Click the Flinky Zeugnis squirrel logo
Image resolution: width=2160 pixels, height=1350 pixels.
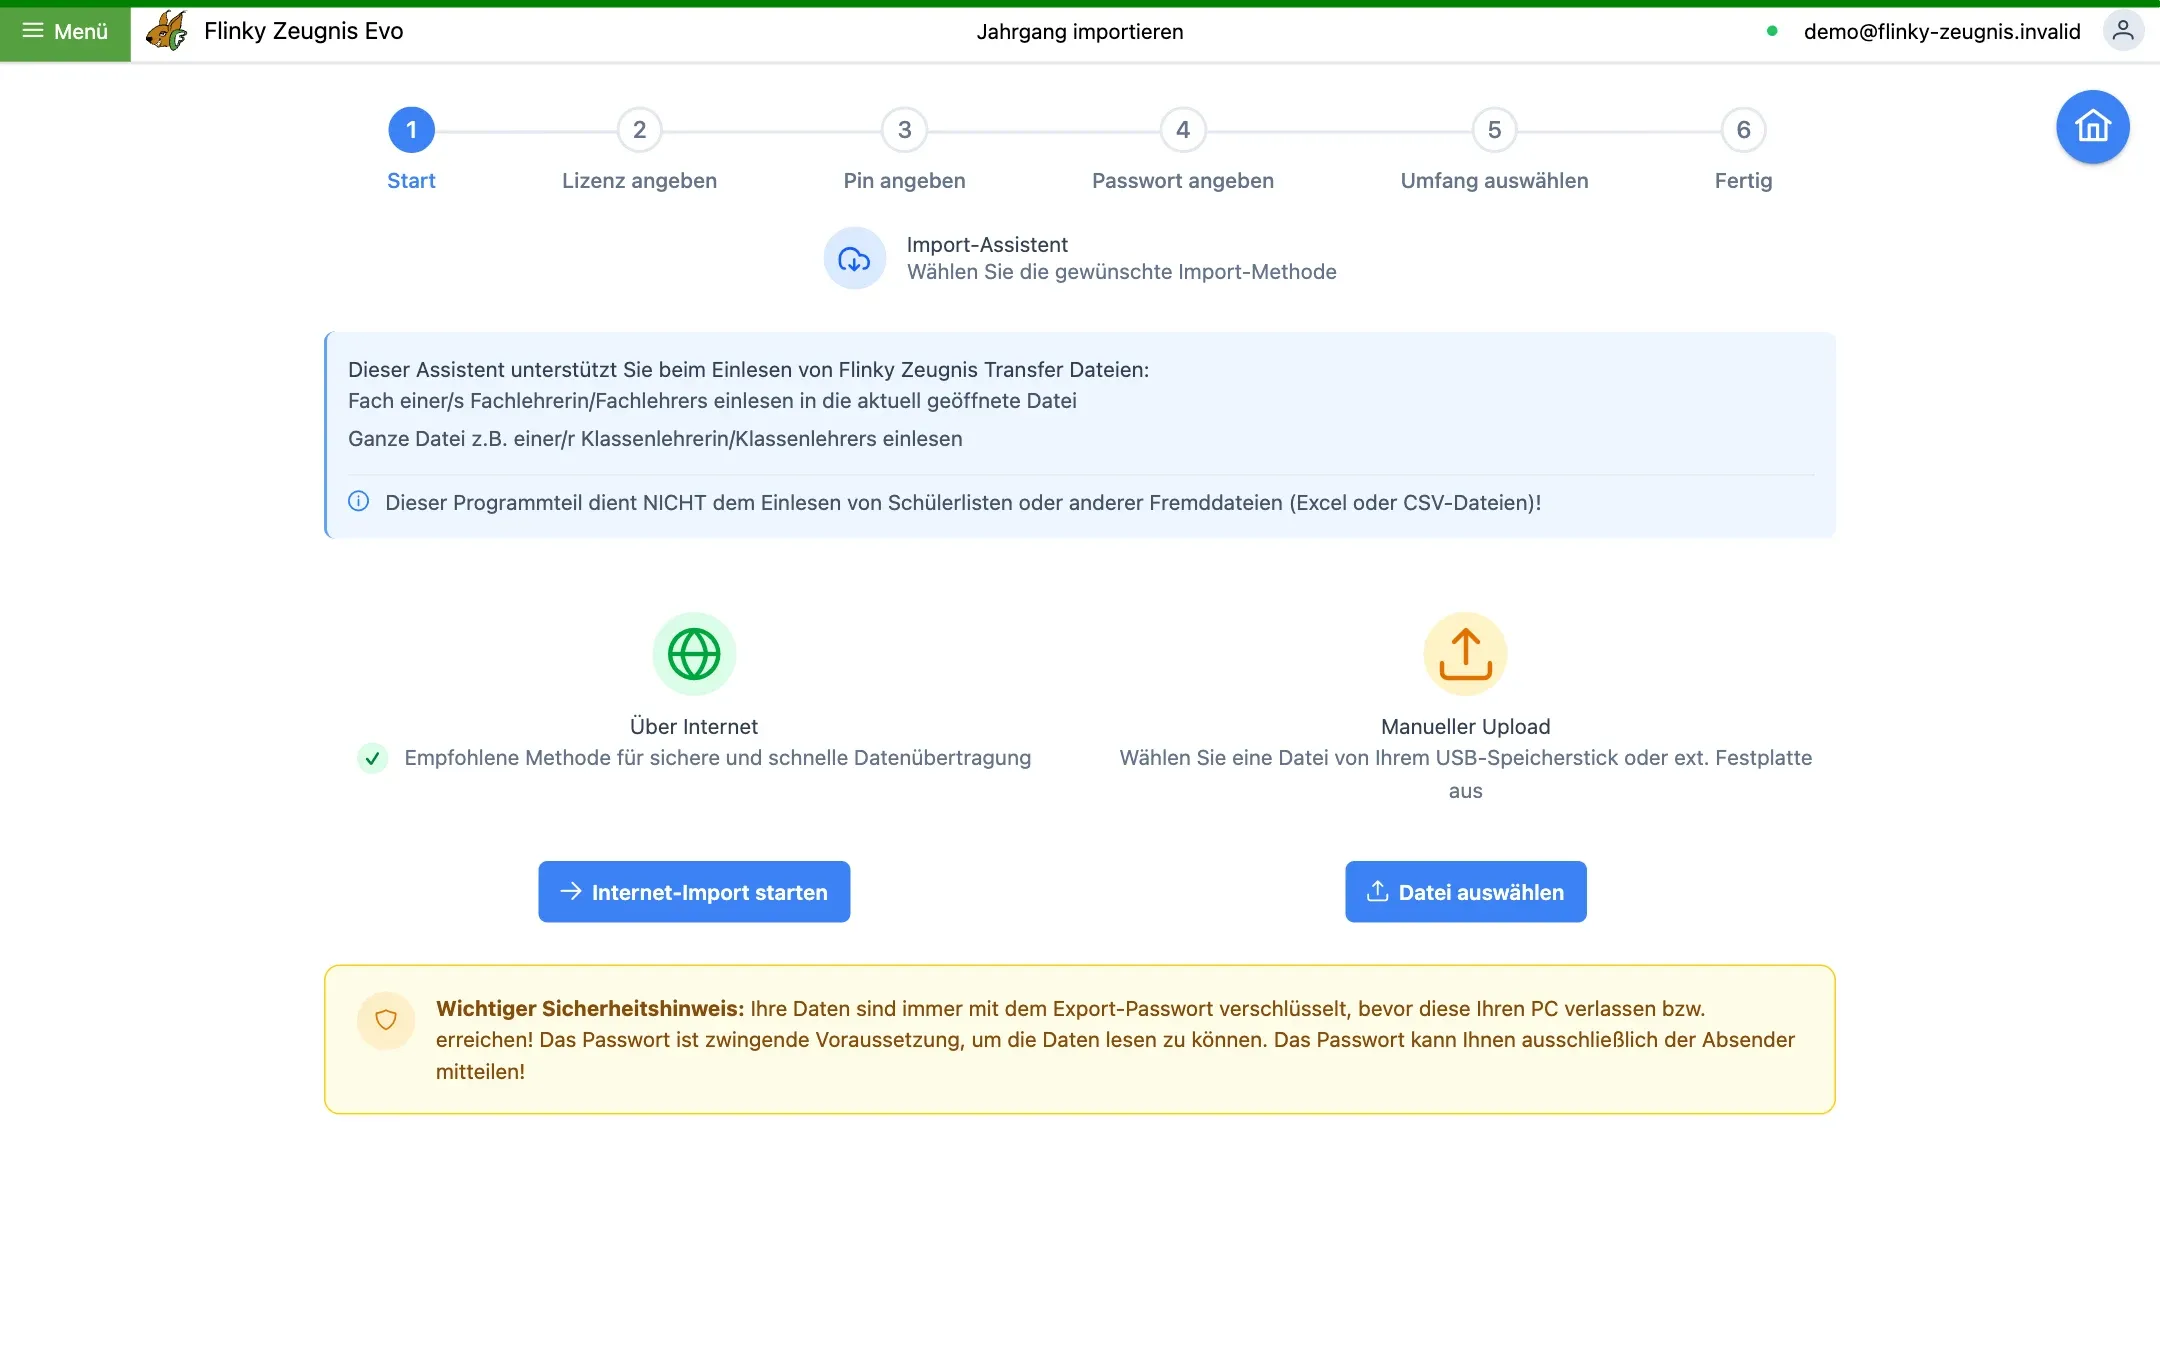pos(166,31)
